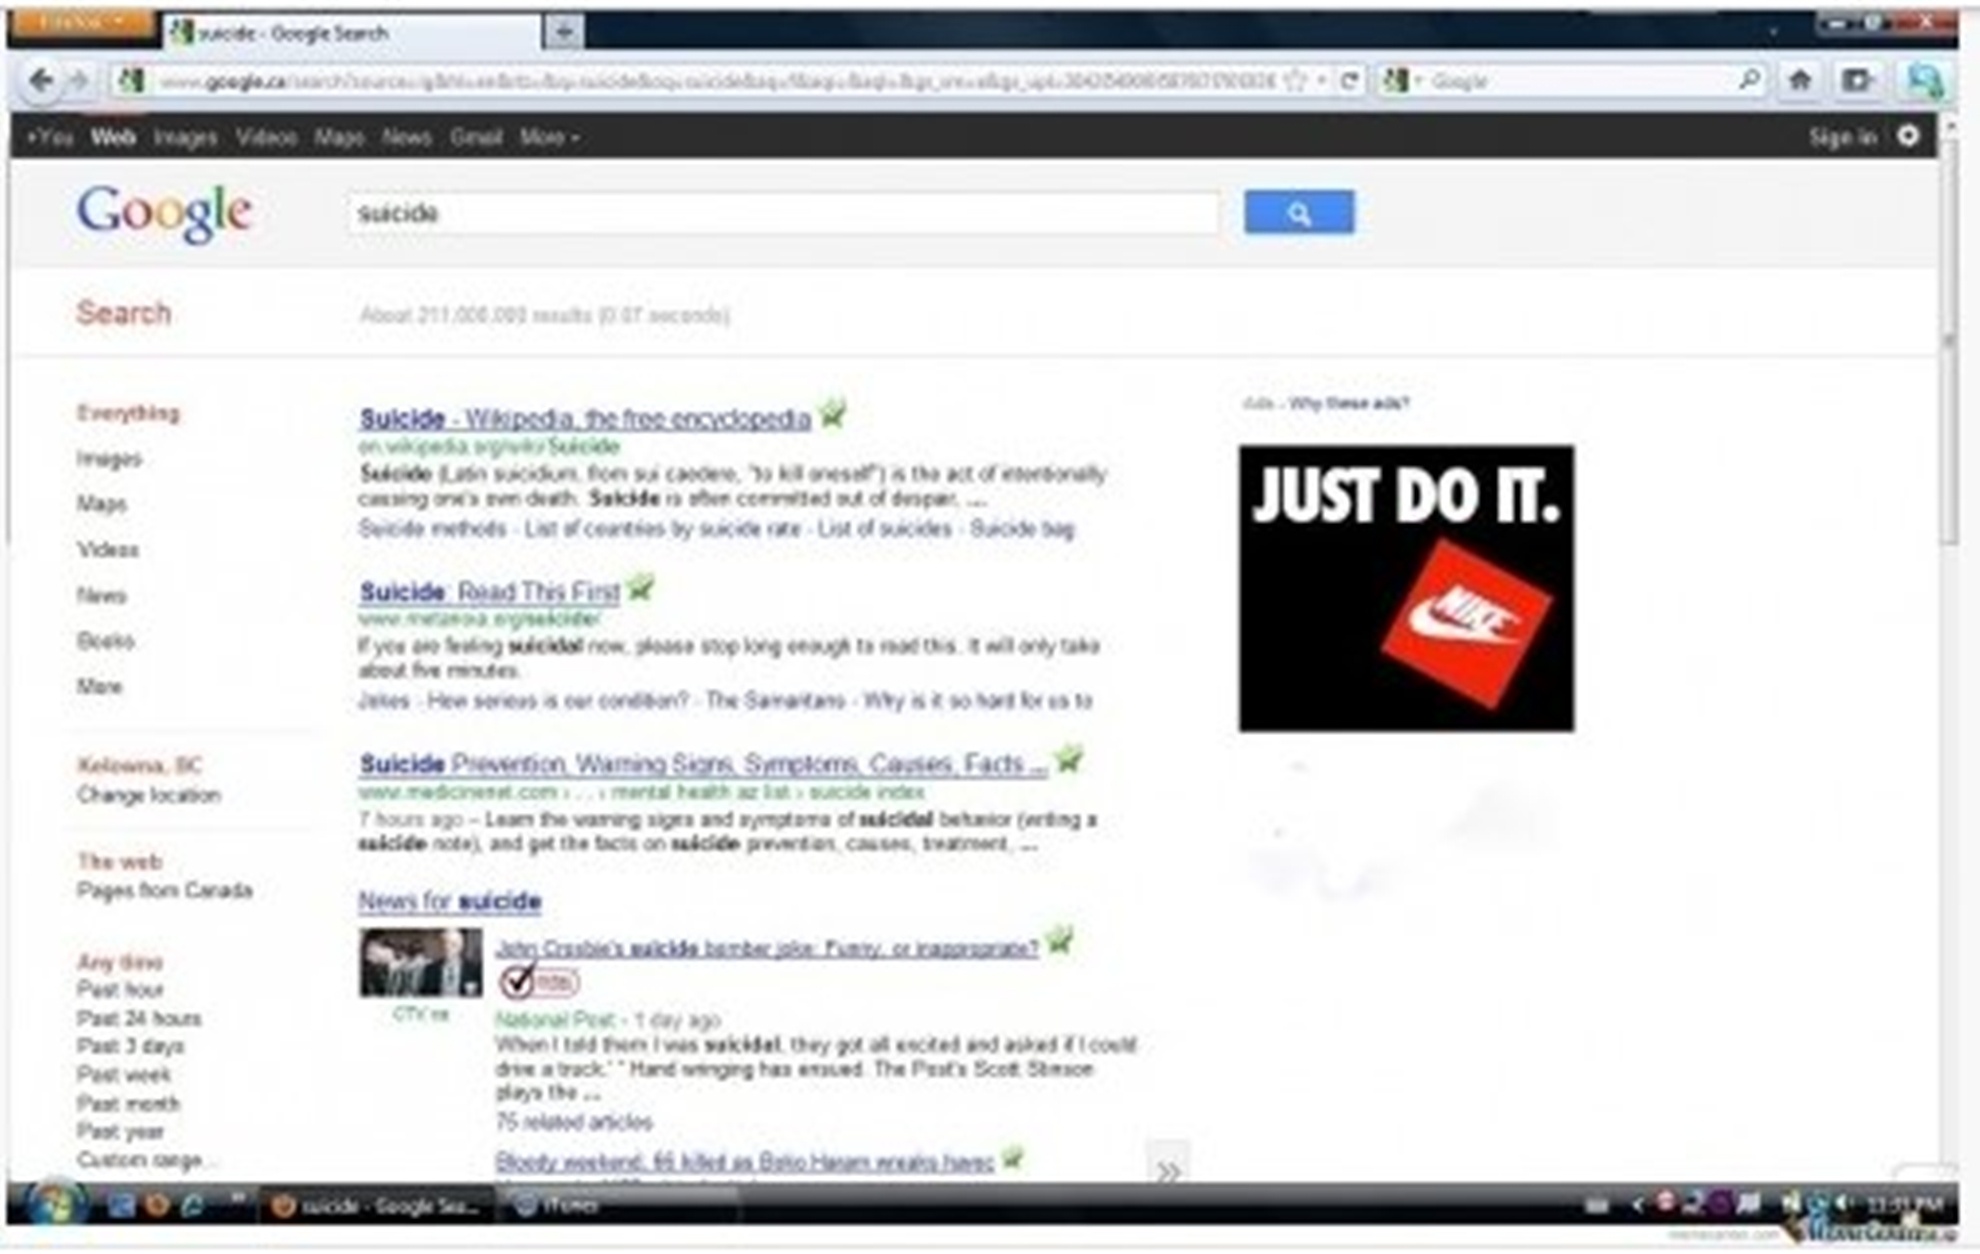1980x1254 pixels.
Task: Open the orange Firefox menu button
Action: tap(80, 22)
